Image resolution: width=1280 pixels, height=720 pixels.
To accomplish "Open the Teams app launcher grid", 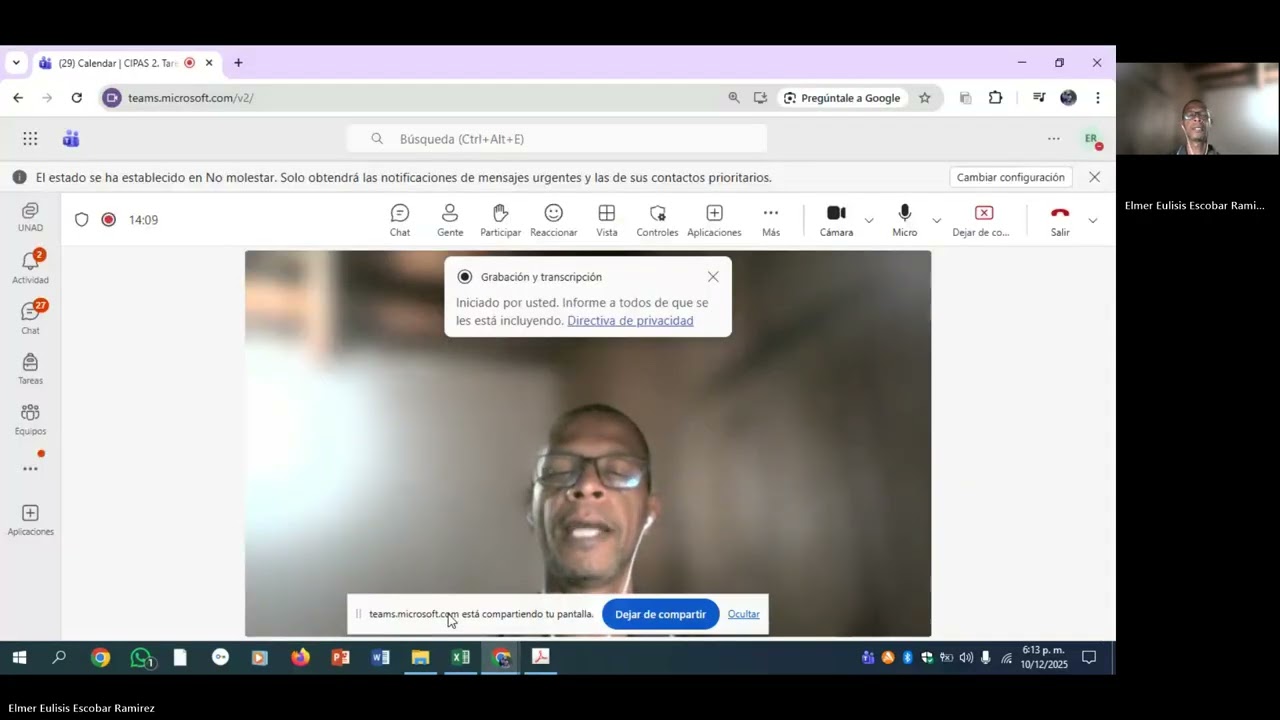I will (x=30, y=139).
